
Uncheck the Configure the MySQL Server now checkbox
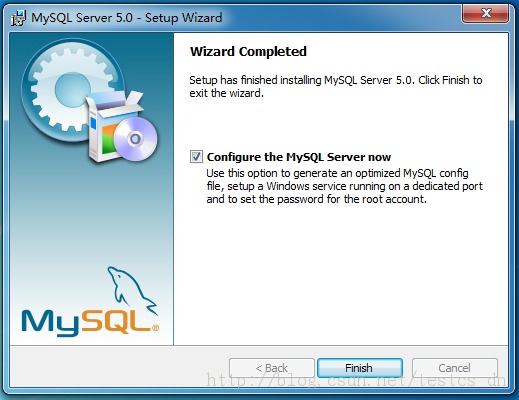[196, 157]
